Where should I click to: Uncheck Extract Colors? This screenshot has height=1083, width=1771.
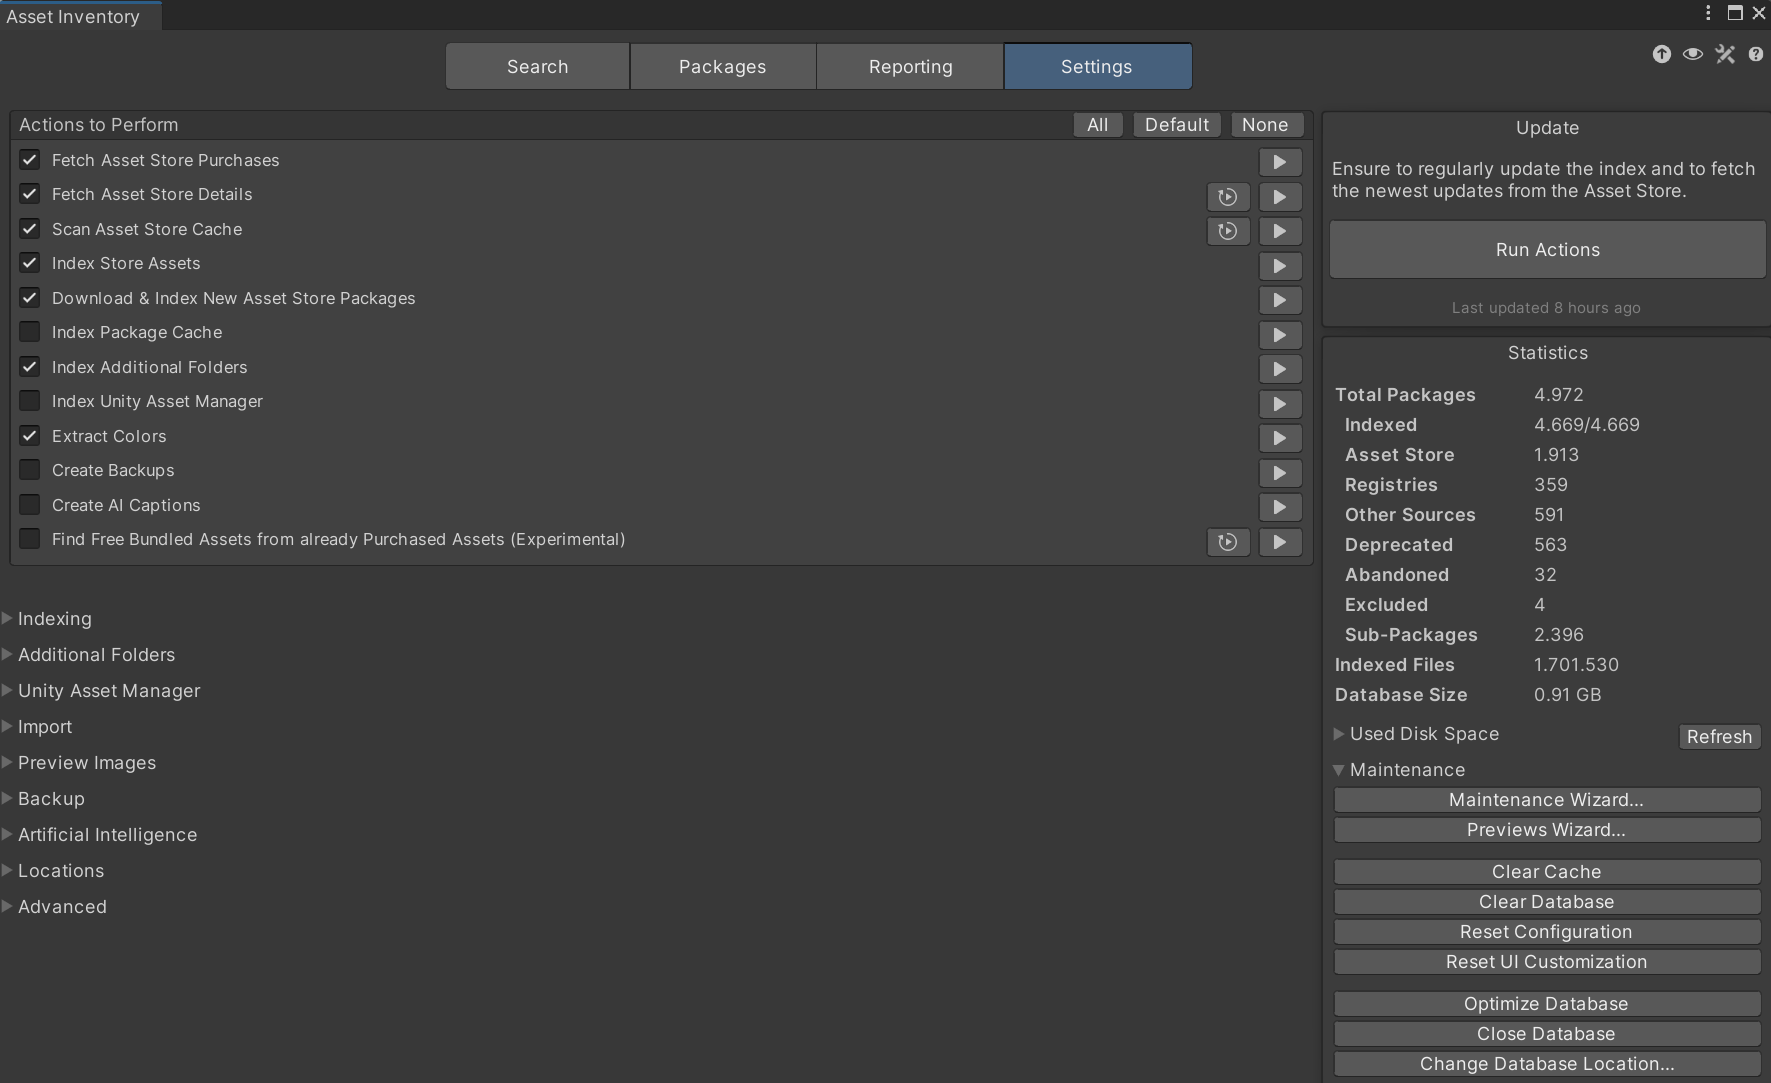[x=30, y=436]
